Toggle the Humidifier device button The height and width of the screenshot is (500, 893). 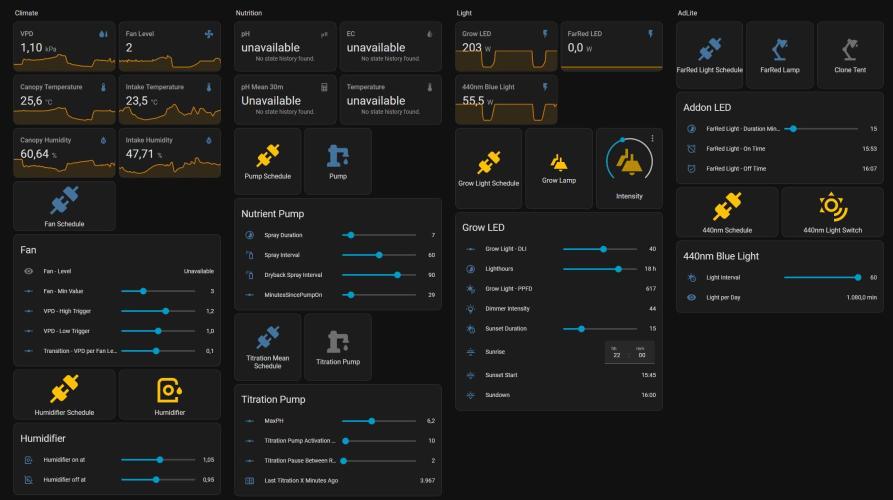tap(170, 395)
